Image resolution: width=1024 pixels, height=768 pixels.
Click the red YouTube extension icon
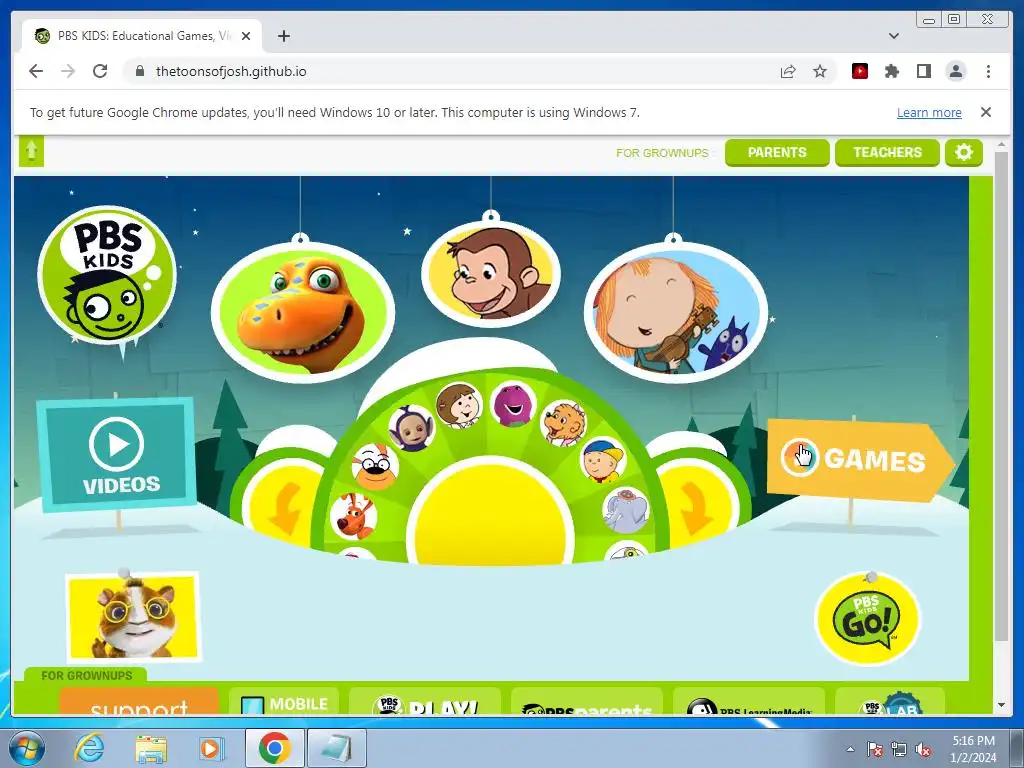tap(860, 71)
